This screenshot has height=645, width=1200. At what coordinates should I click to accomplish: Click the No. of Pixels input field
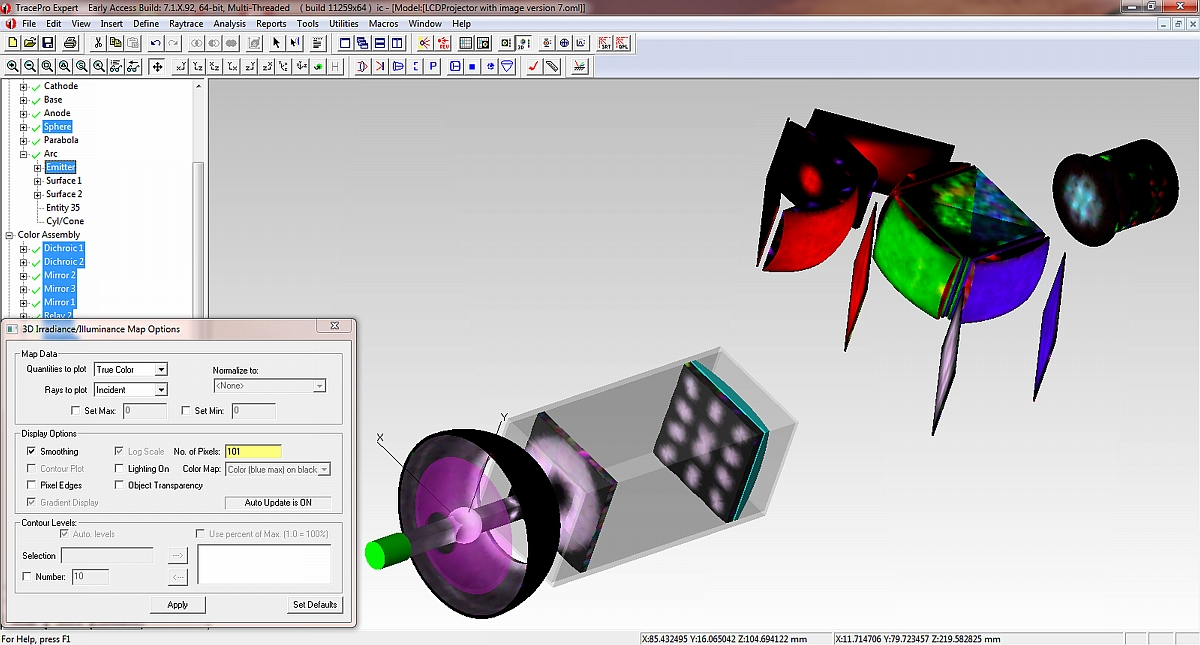(253, 452)
